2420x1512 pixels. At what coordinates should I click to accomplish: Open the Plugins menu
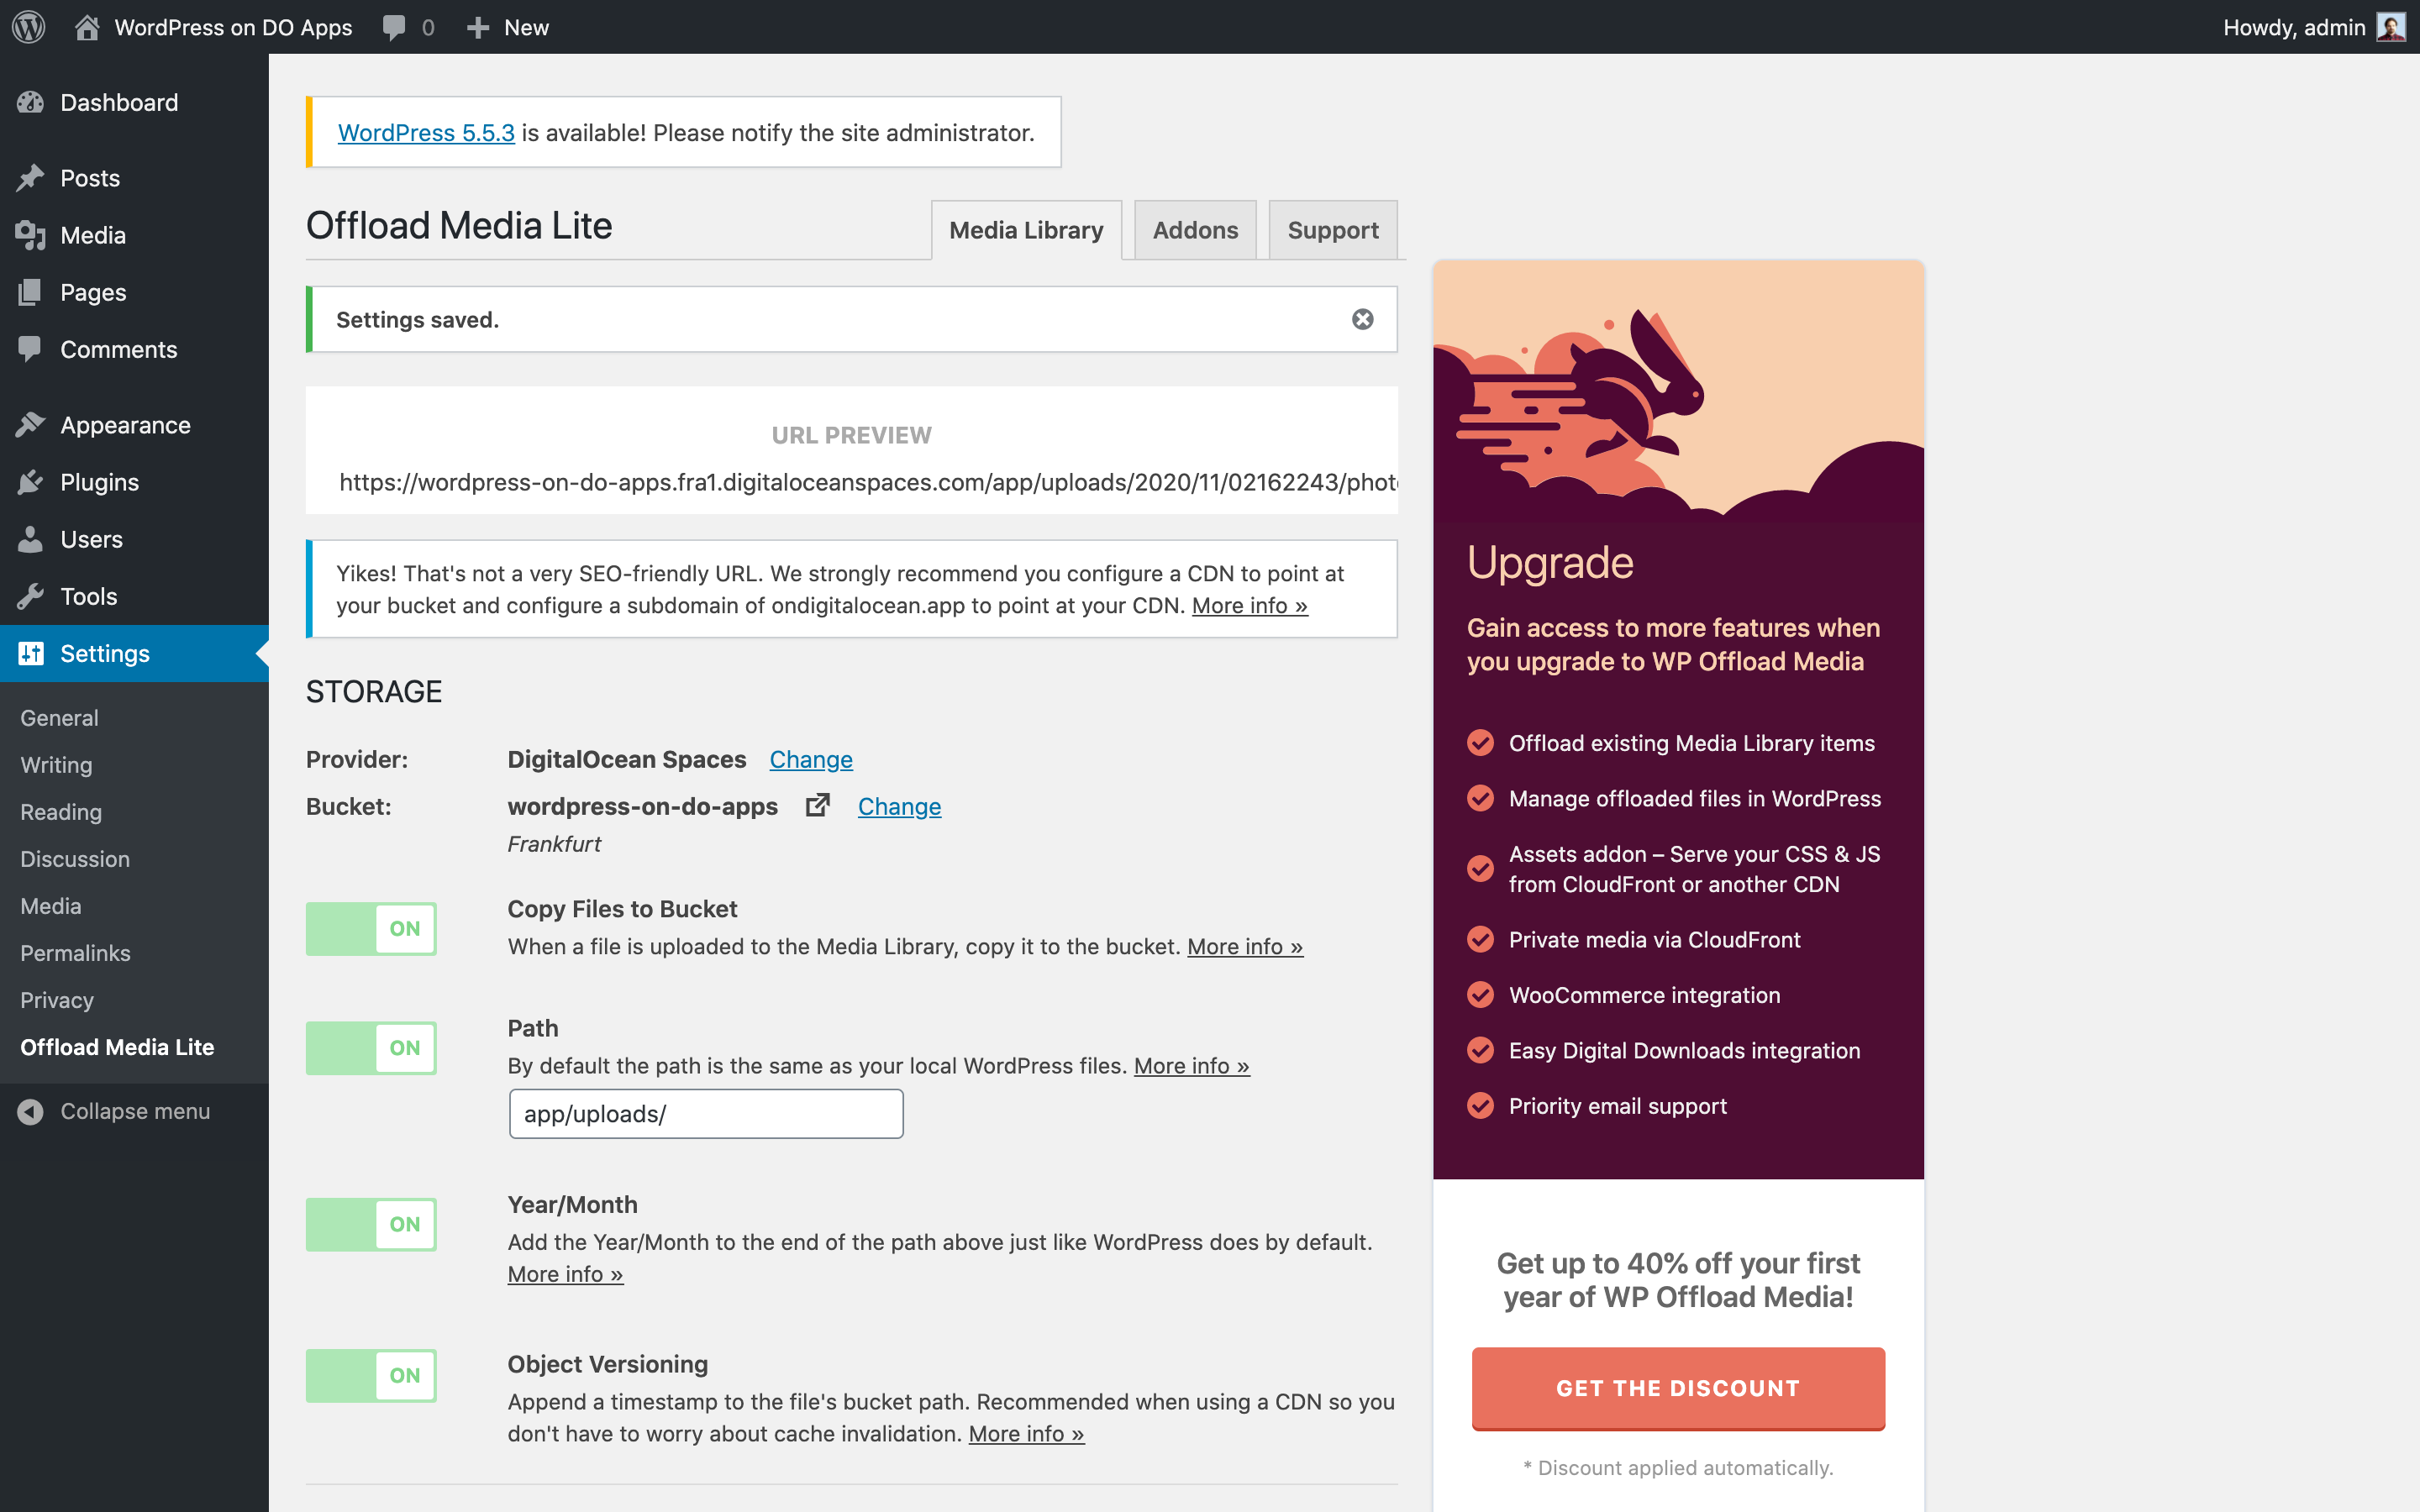99,482
